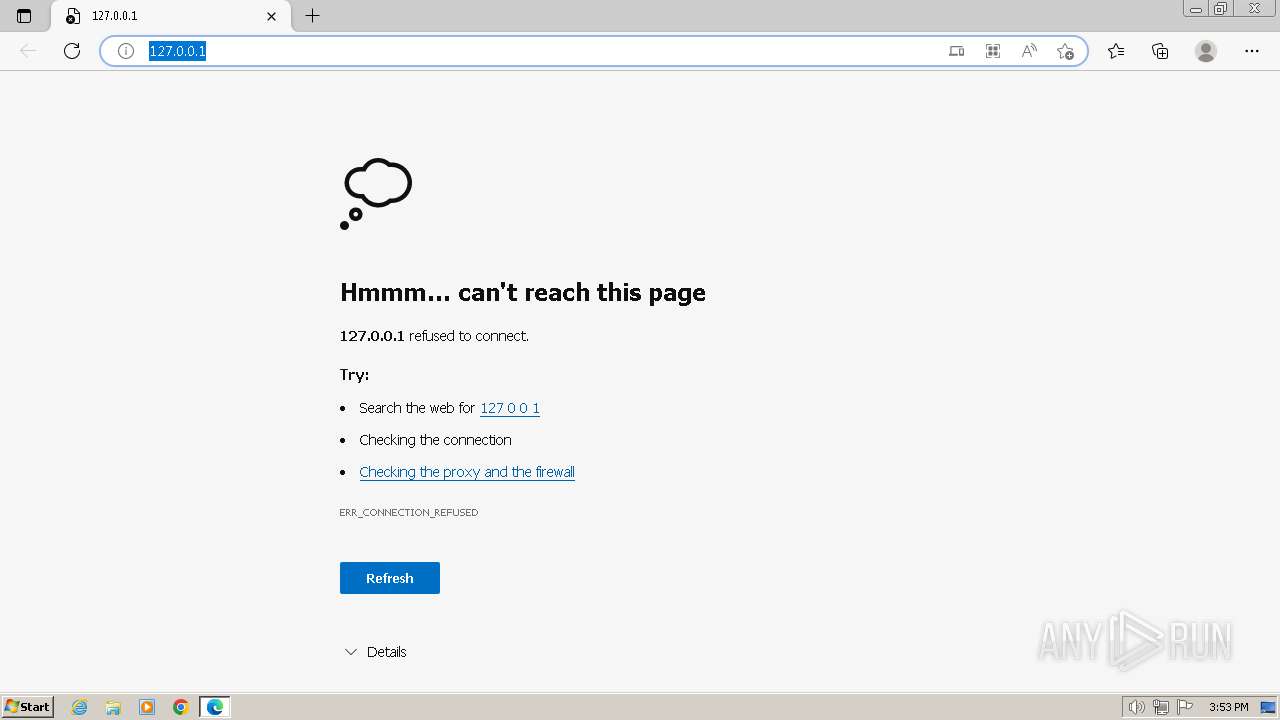Image resolution: width=1280 pixels, height=720 pixels.
Task: Open Checking the proxy and the firewall
Action: [x=467, y=472]
